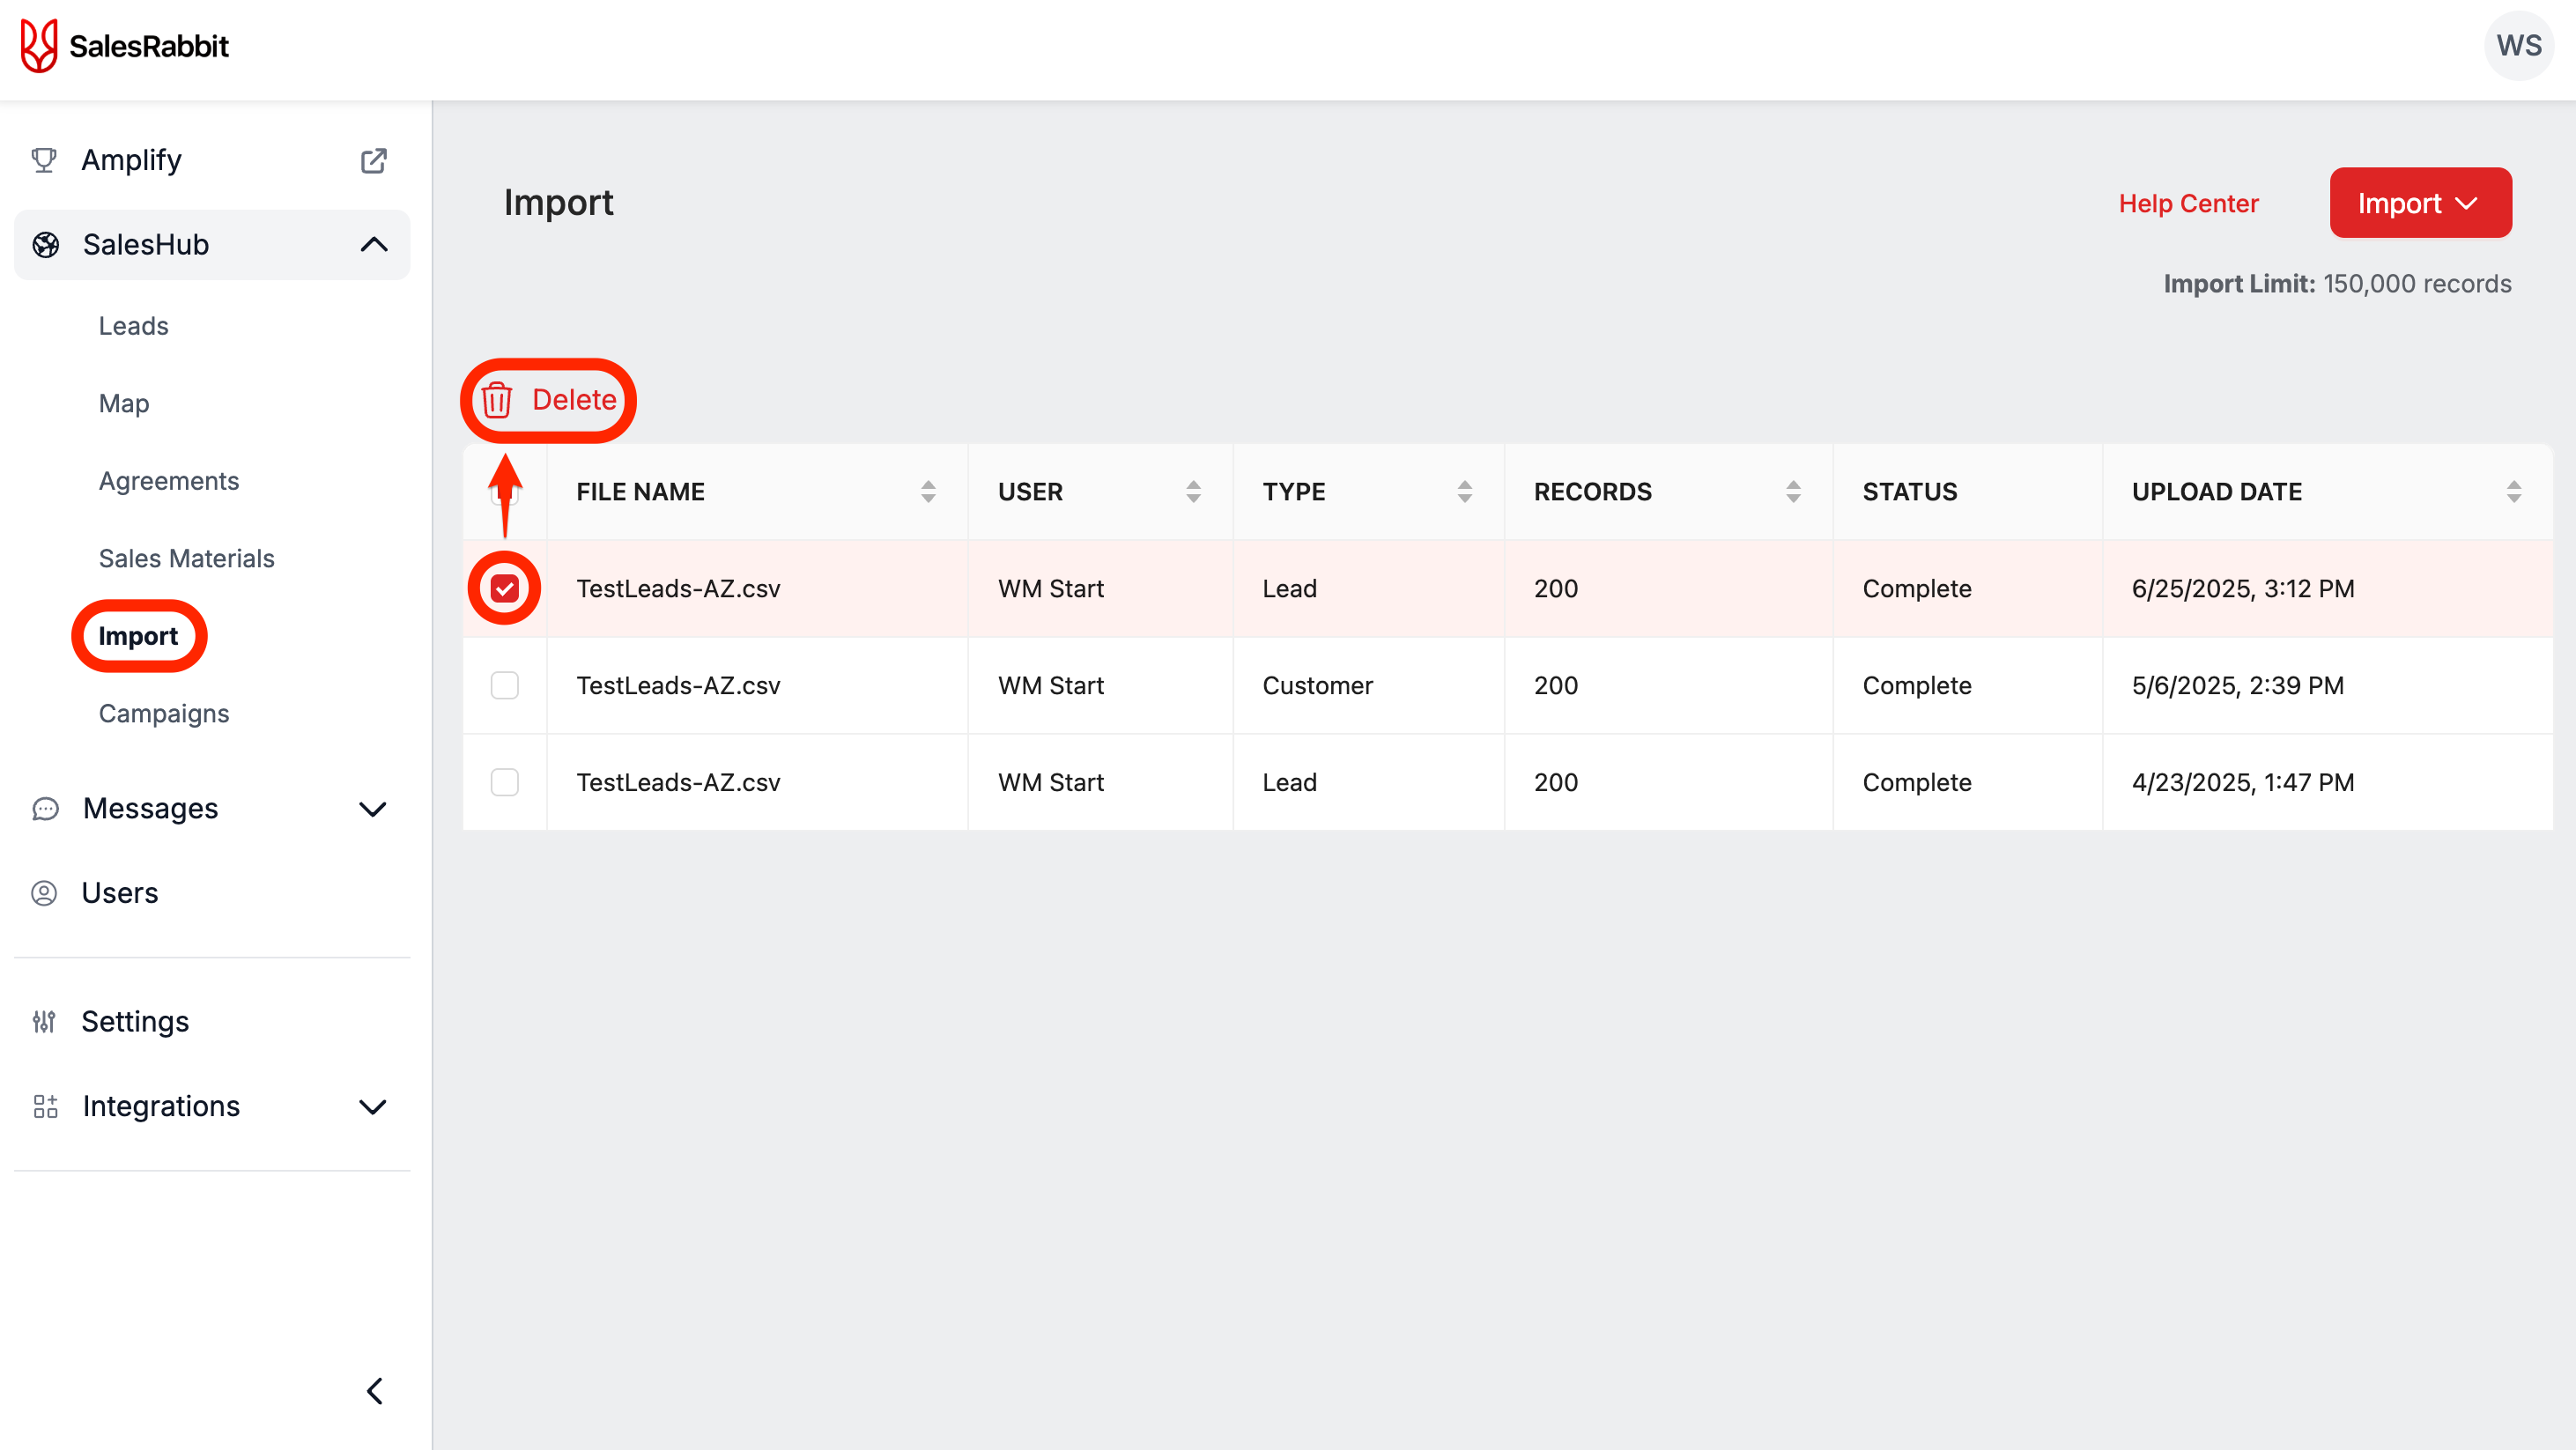Open Agreements in sidebar

click(x=169, y=481)
